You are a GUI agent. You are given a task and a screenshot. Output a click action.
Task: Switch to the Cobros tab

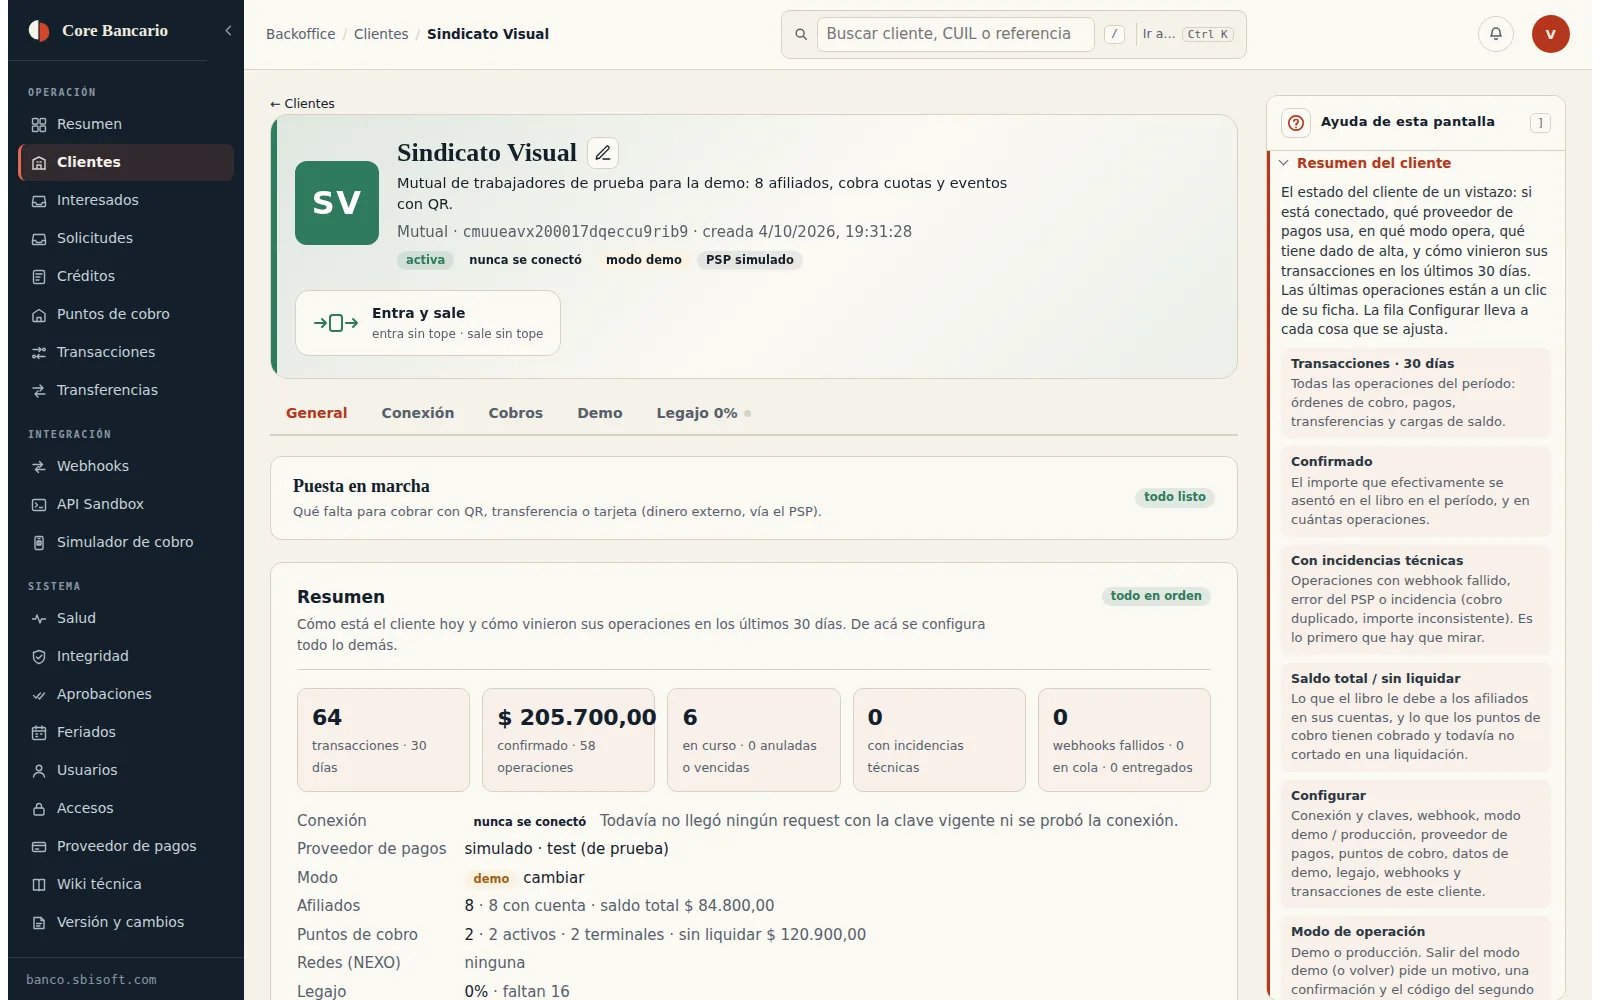click(515, 413)
